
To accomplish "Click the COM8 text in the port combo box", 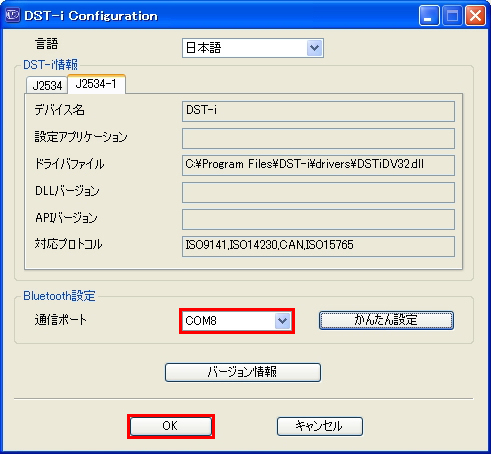I will tap(201, 321).
